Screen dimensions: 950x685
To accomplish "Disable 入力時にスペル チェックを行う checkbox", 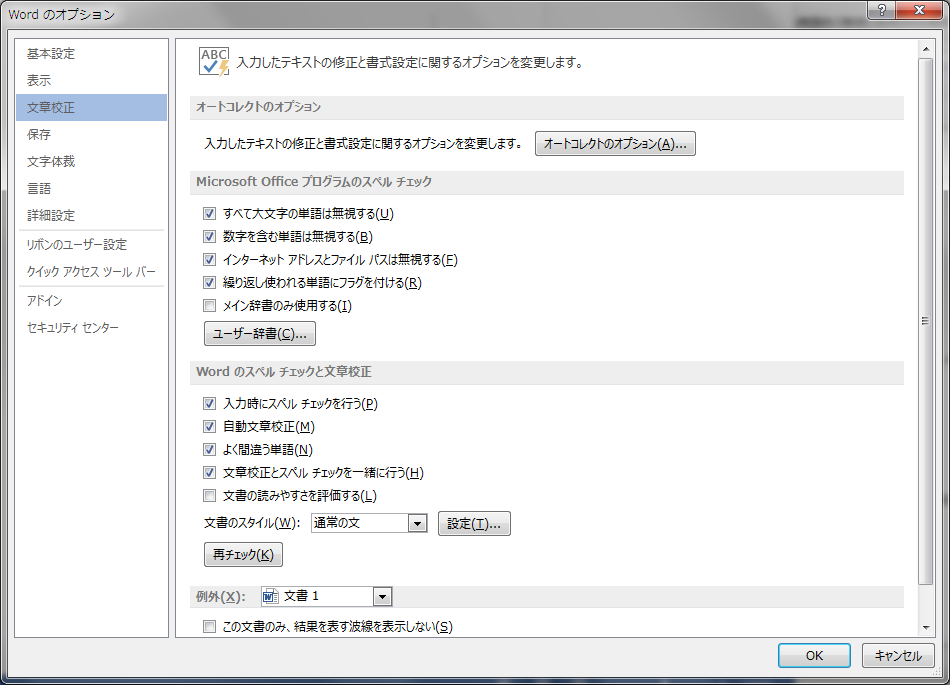I will (x=210, y=404).
